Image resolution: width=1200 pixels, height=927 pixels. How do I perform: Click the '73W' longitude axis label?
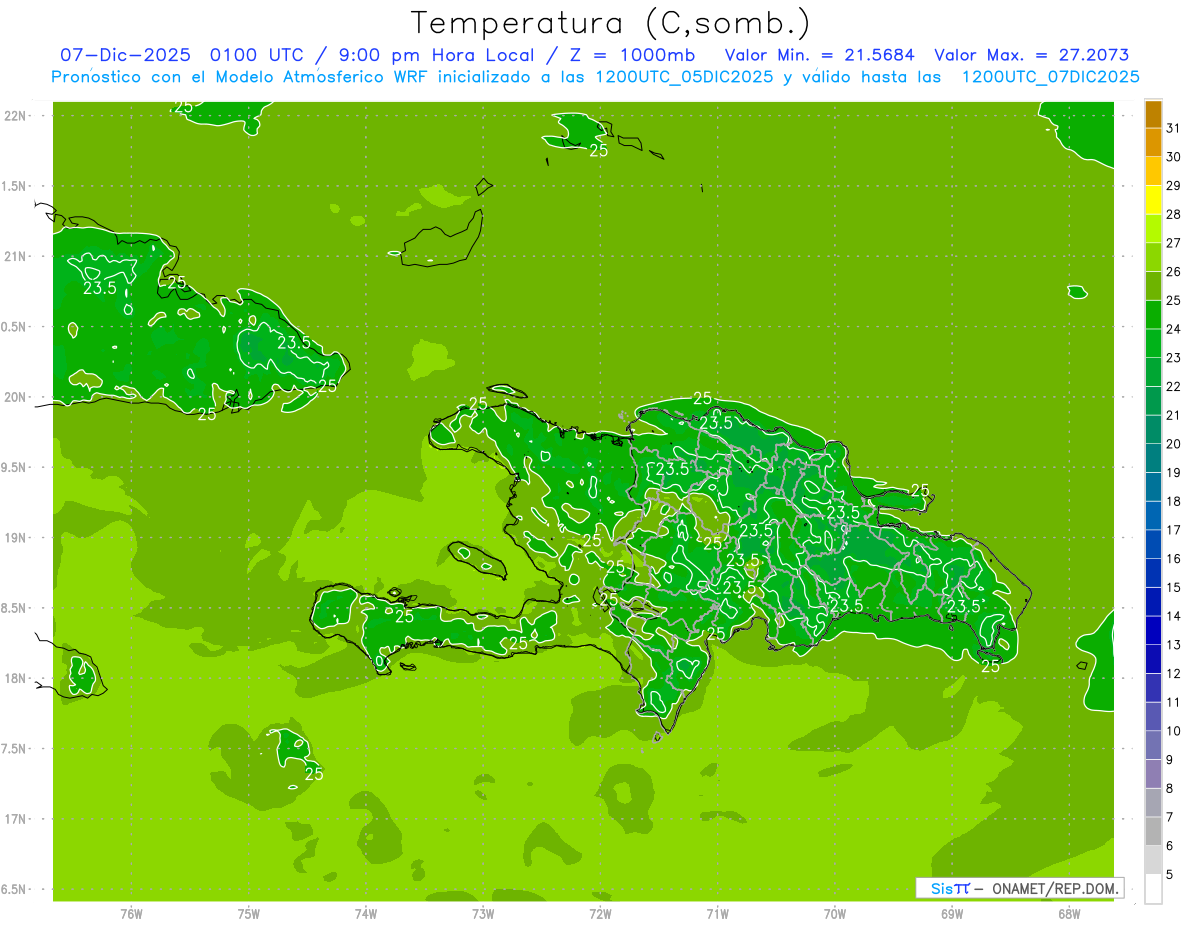483,913
